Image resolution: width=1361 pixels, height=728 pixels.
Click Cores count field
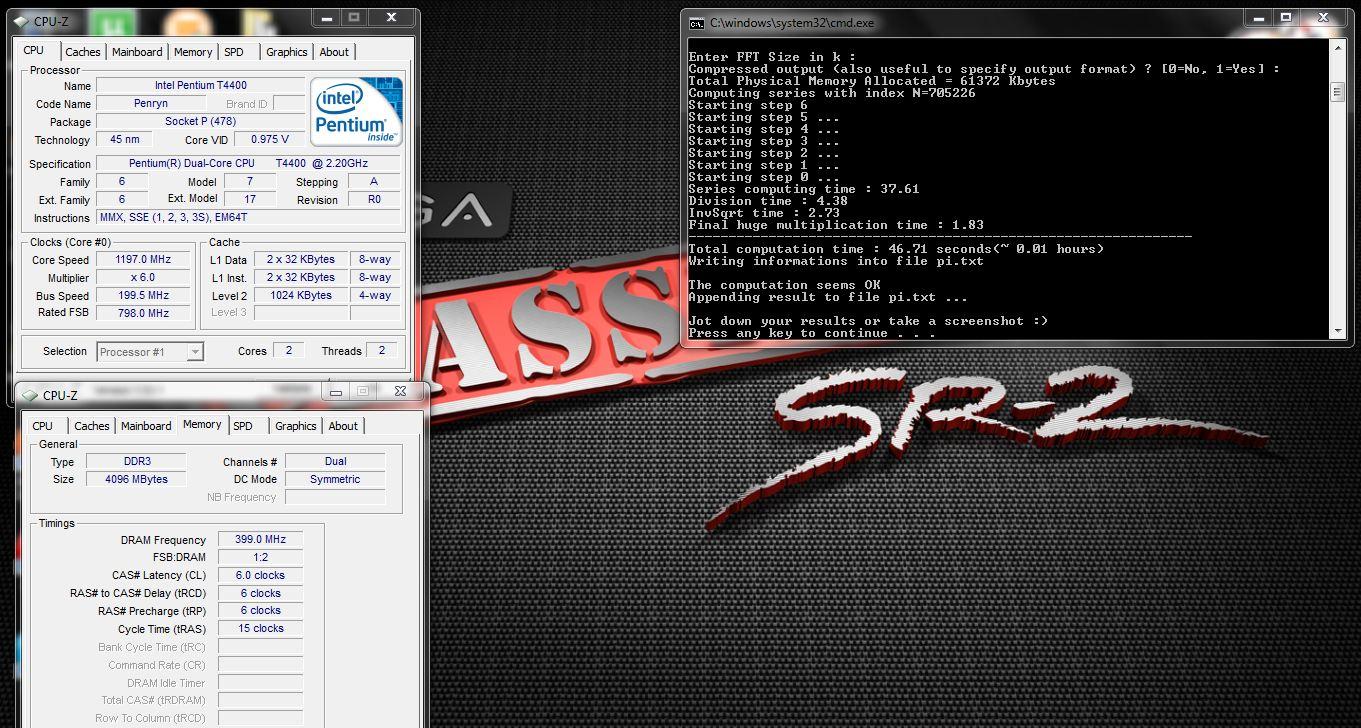289,350
